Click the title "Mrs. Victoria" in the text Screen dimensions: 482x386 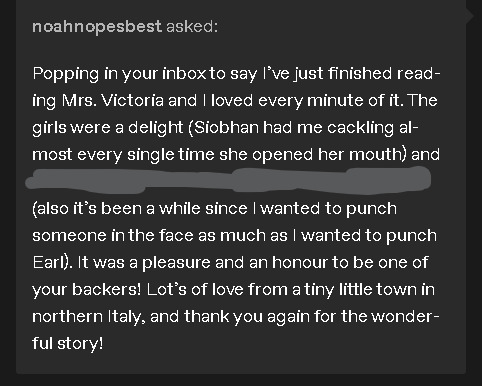[x=112, y=101]
